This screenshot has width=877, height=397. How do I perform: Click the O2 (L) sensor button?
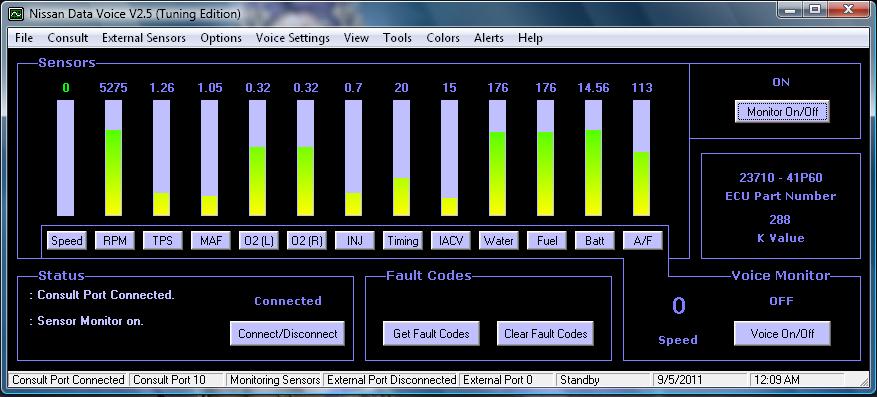click(259, 241)
